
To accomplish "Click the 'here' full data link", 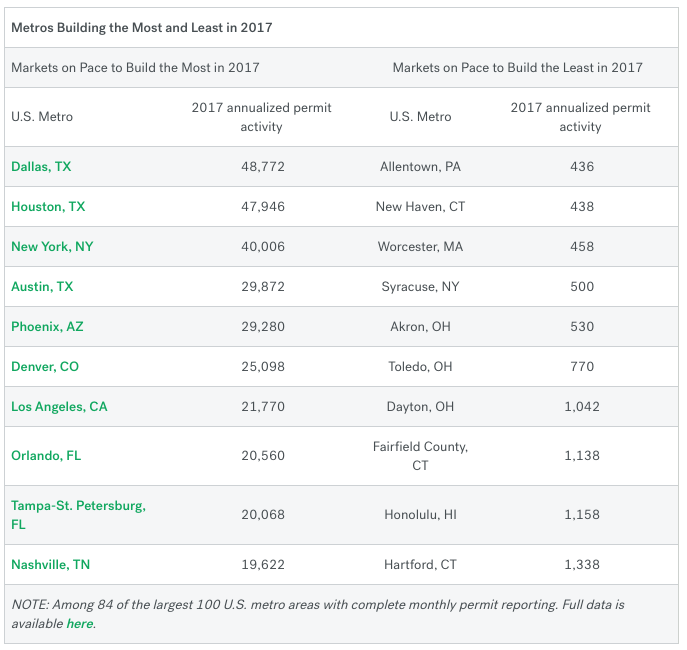I will click(80, 624).
